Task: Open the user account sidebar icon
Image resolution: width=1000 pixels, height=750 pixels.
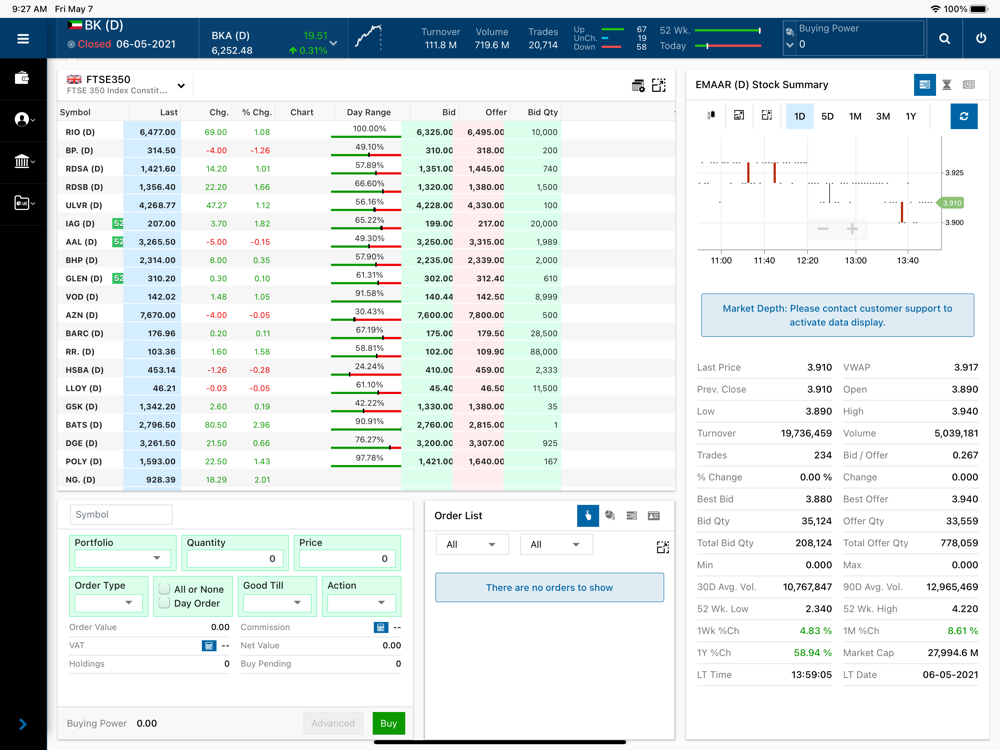Action: pos(22,119)
